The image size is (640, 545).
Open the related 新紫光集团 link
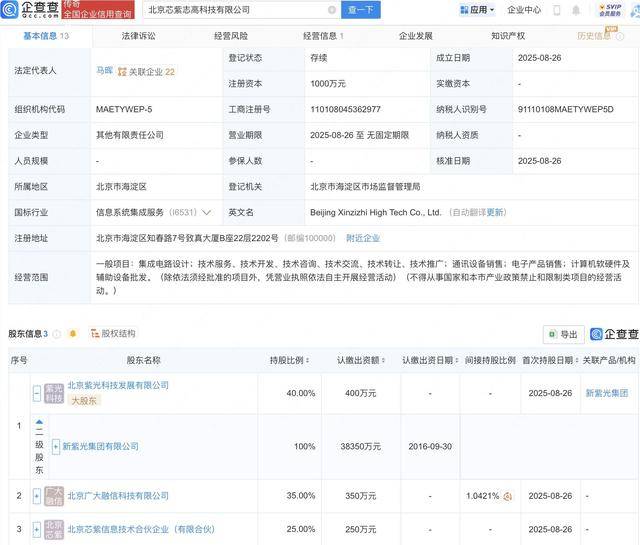[607, 393]
